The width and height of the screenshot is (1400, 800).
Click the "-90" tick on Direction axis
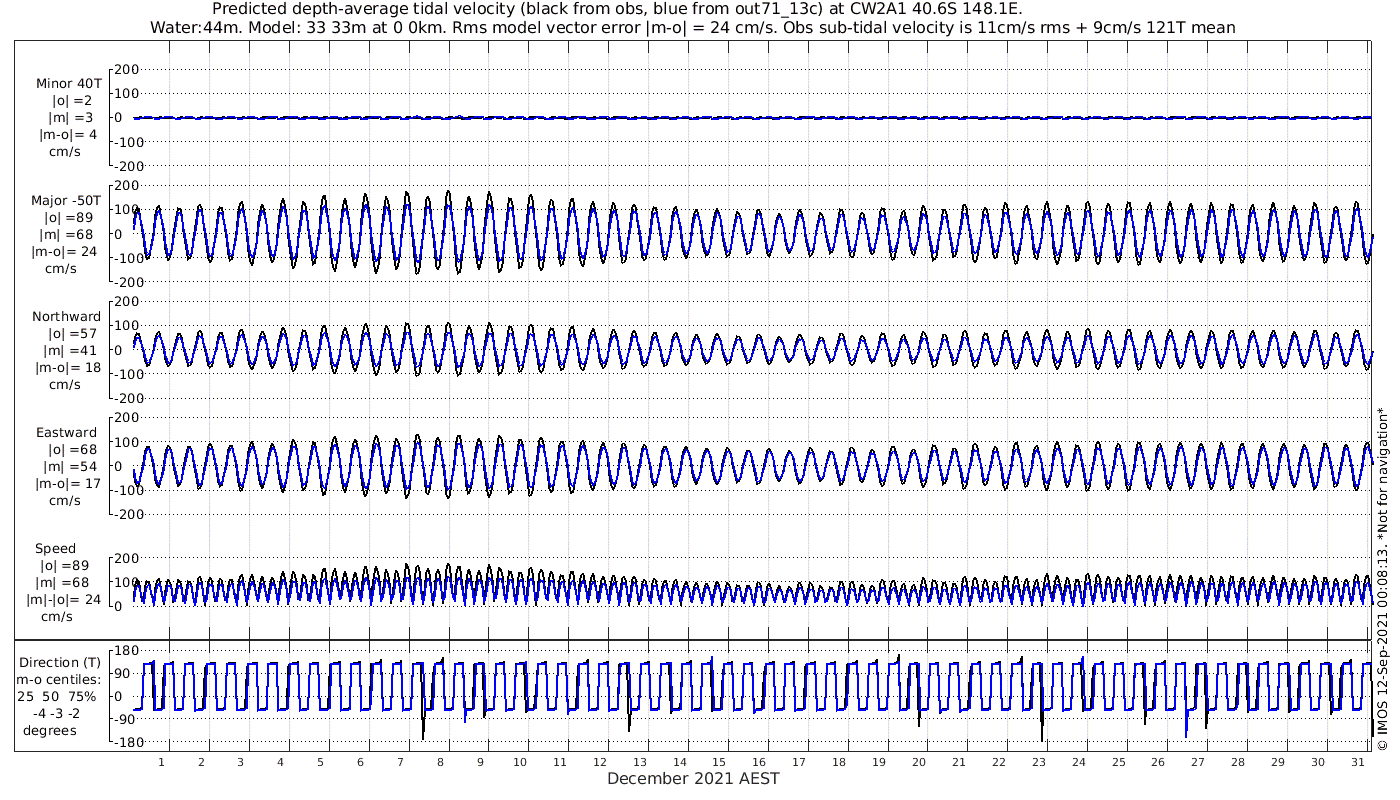[x=125, y=720]
